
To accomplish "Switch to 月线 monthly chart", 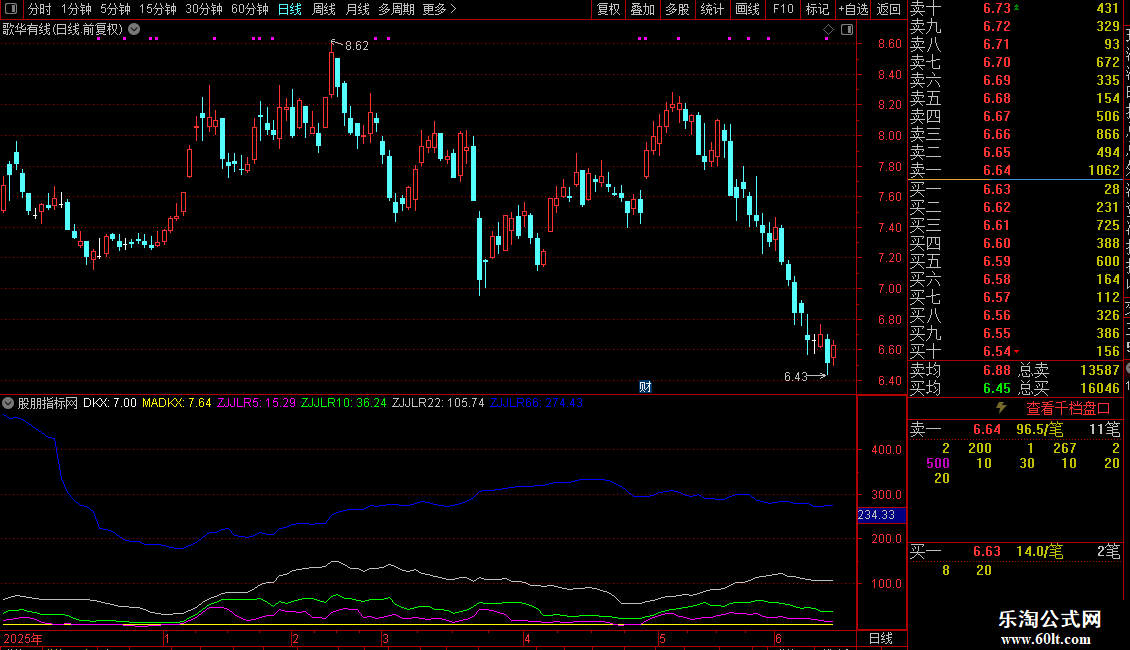I will (x=357, y=9).
